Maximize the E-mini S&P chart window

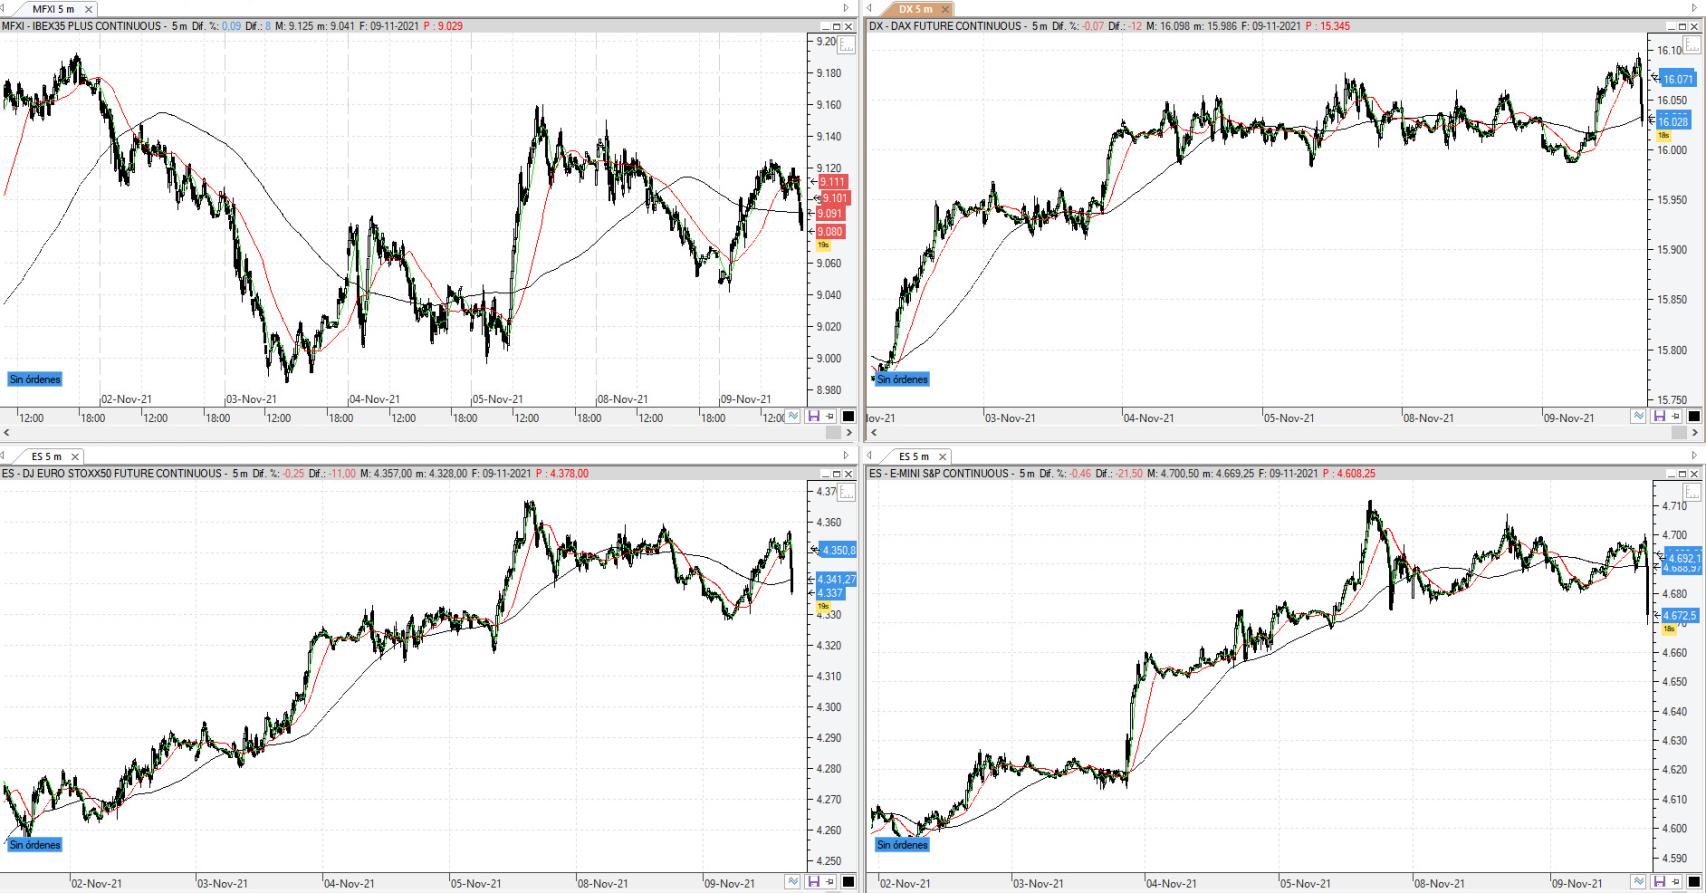(x=1683, y=473)
